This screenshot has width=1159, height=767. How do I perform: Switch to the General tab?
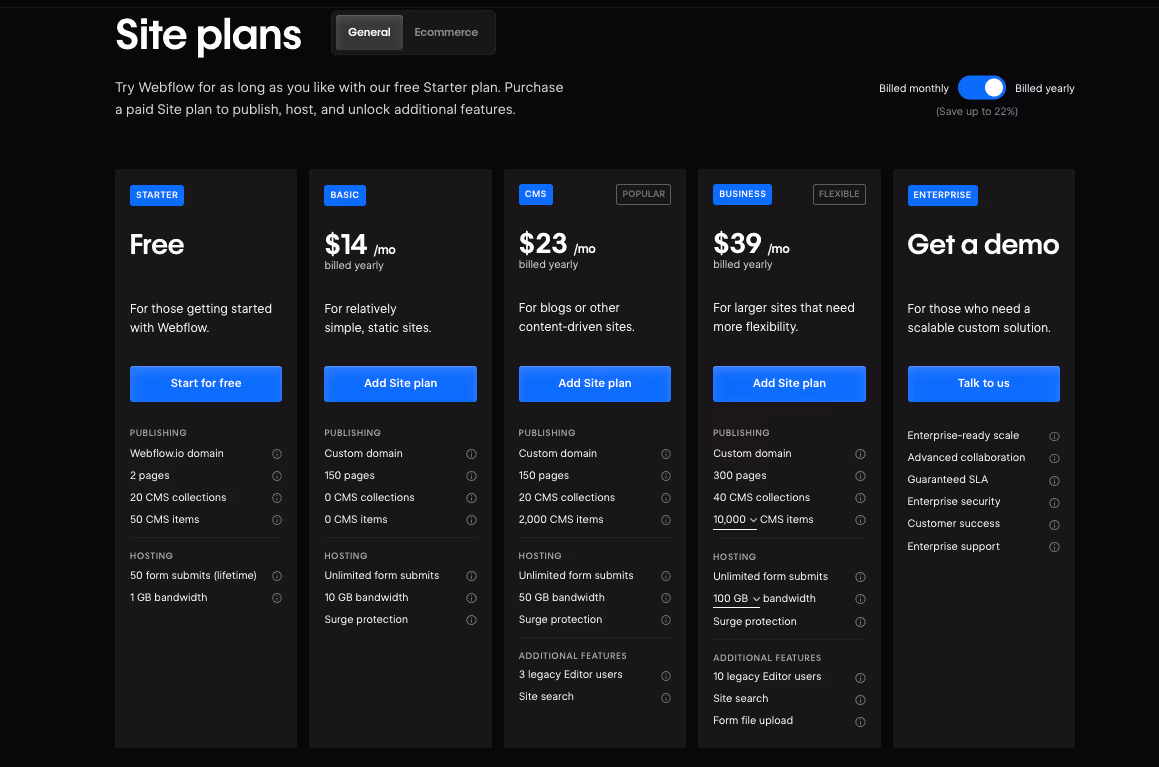(x=369, y=33)
